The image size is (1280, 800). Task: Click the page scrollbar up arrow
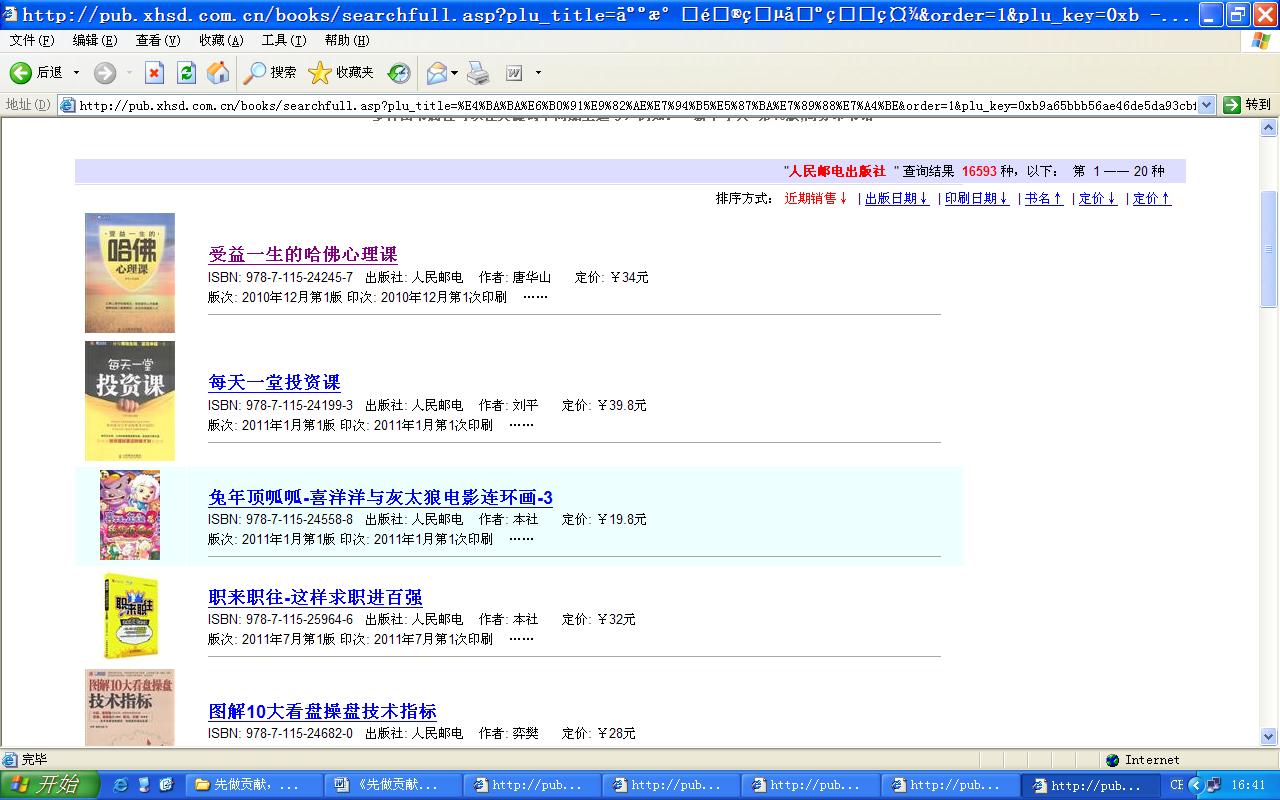pyautogui.click(x=1269, y=128)
